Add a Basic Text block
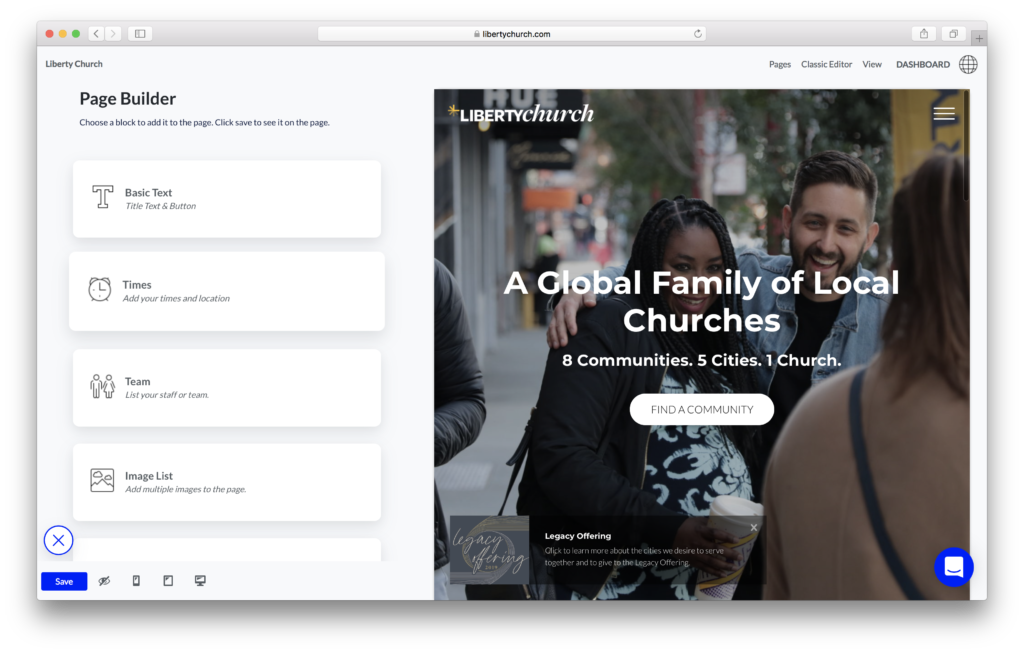The image size is (1024, 653). pyautogui.click(x=227, y=199)
